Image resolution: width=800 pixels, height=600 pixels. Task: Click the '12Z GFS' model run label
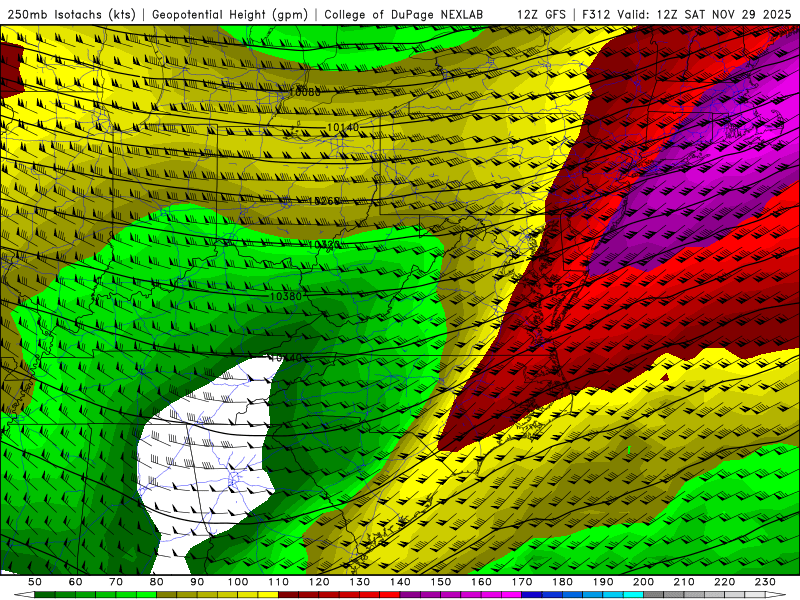[541, 14]
